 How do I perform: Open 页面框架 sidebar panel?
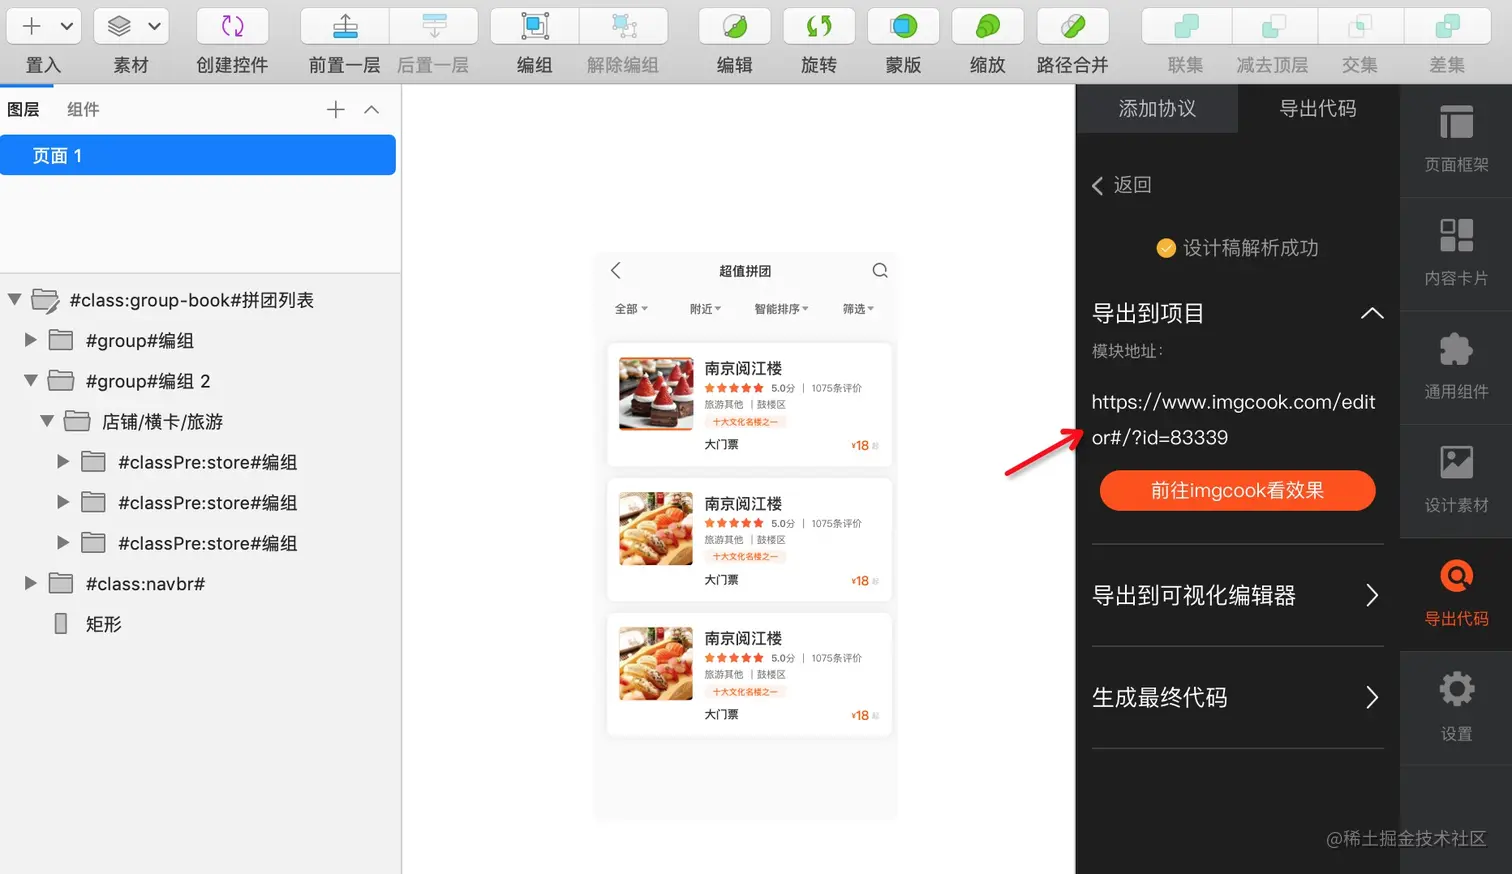pyautogui.click(x=1456, y=141)
